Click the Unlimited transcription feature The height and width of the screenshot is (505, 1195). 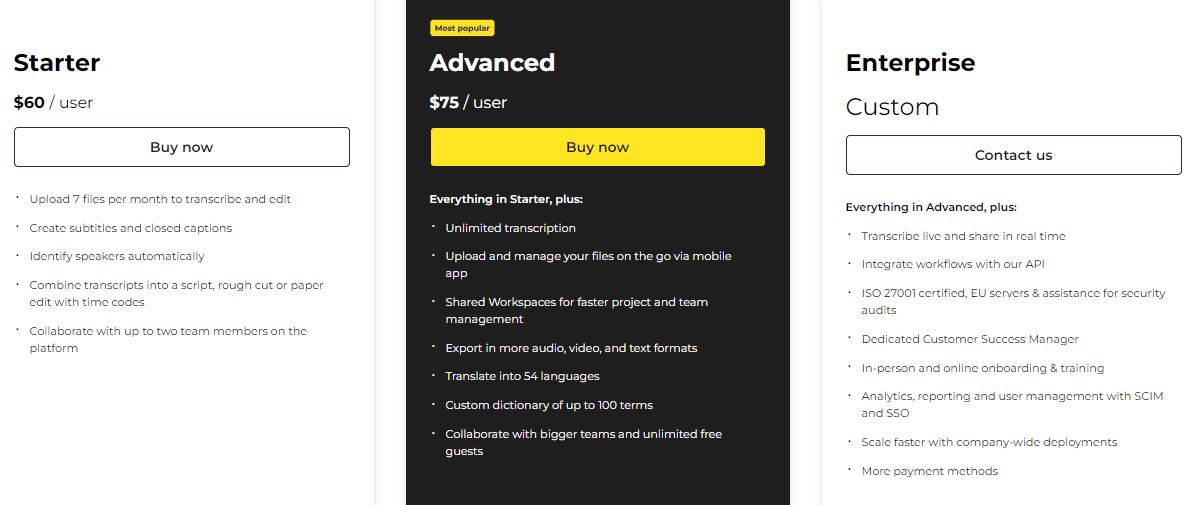click(510, 228)
